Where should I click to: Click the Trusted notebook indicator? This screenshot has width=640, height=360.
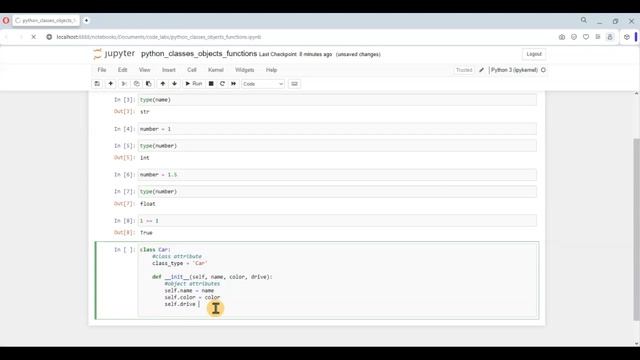coord(464,70)
